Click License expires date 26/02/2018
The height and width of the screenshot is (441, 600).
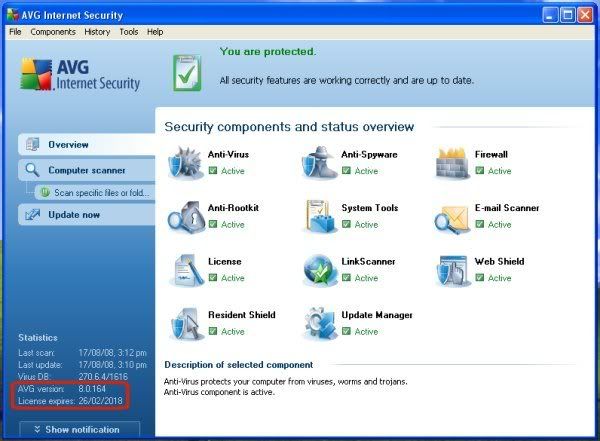pos(101,401)
